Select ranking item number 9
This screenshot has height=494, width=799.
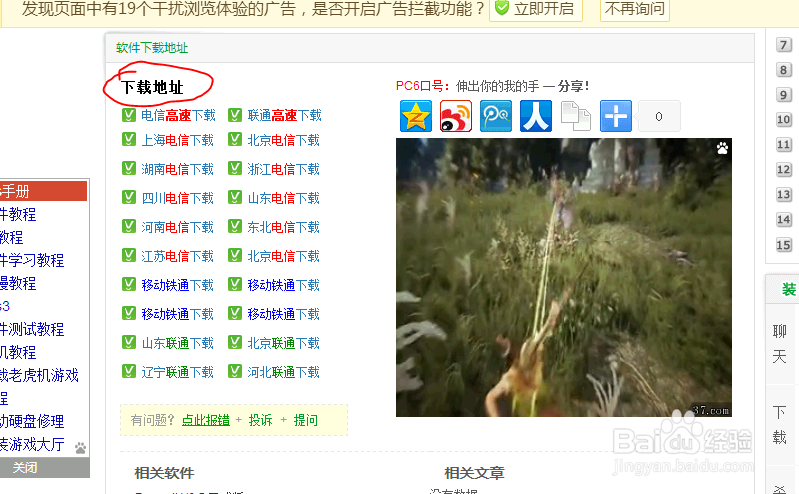pyautogui.click(x=784, y=95)
